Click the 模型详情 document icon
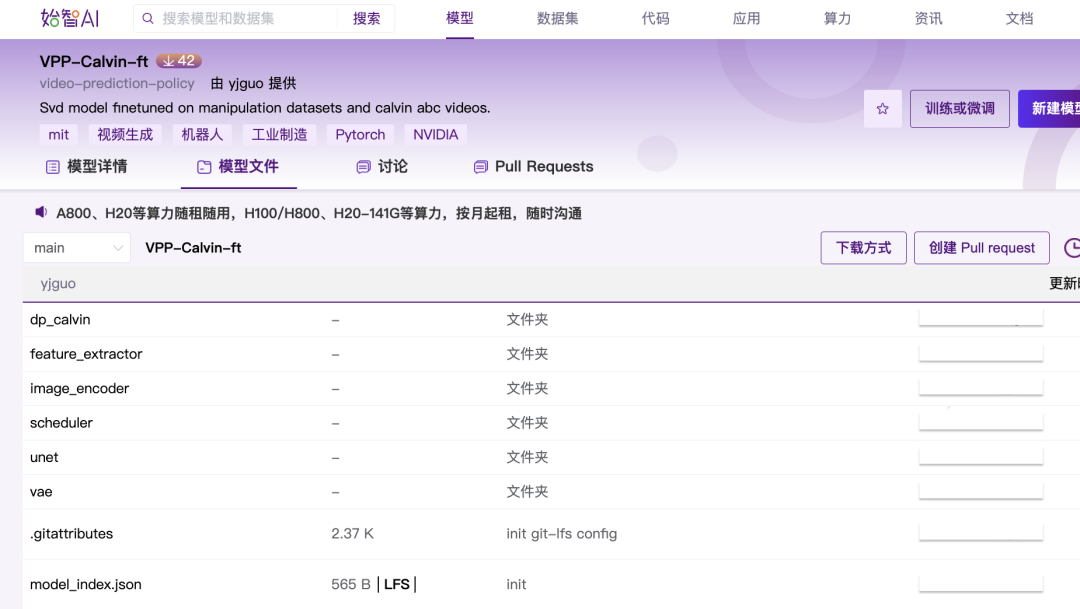Viewport: 1080px width, 609px height. click(x=52, y=167)
